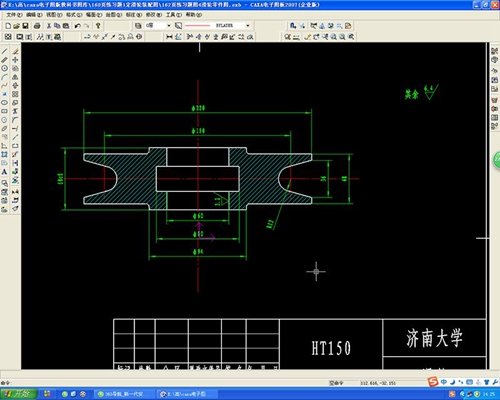This screenshot has height=400, width=500.
Task: Click the Help question mark icon
Action: click(98, 26)
